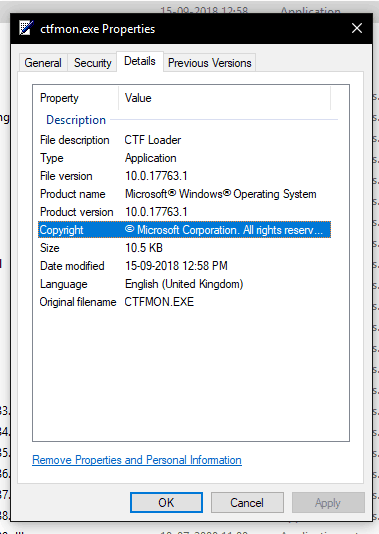Screen dimensions: 379x534
Task: Open the Previous Versions tab
Action: (x=210, y=63)
